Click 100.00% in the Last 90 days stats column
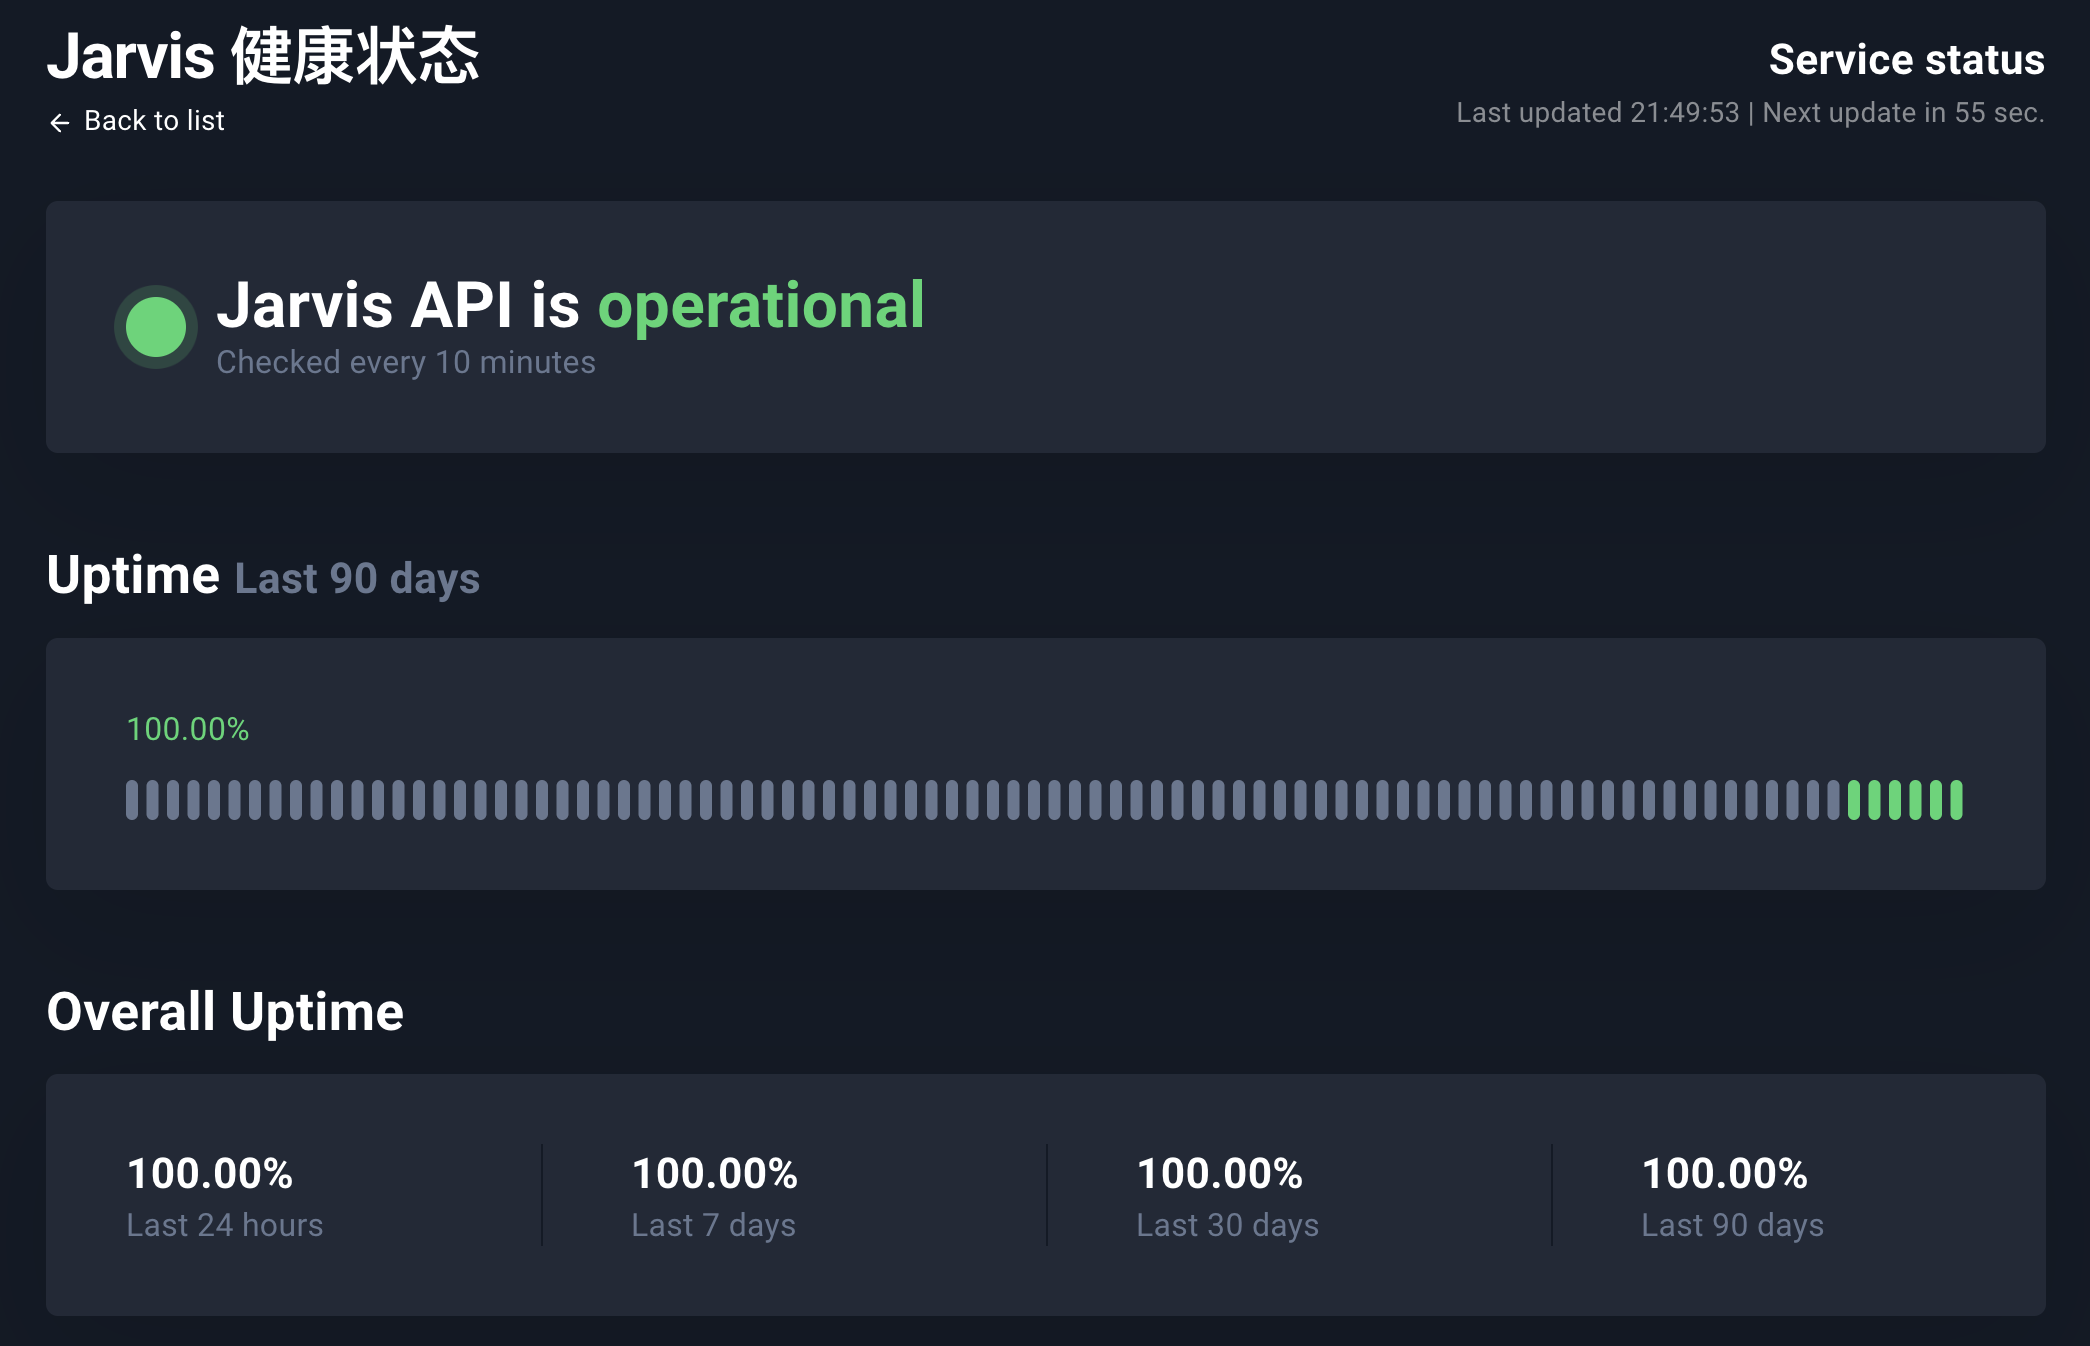The height and width of the screenshot is (1346, 2090). (1725, 1173)
